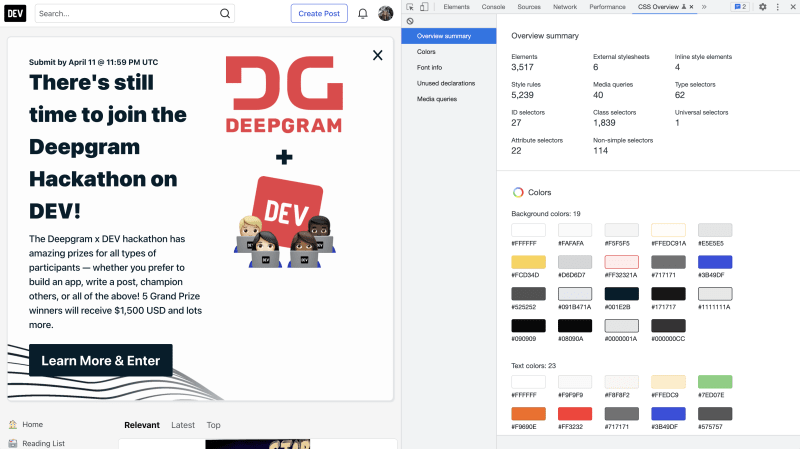Click background swatch #3B49DF

click(x=715, y=262)
